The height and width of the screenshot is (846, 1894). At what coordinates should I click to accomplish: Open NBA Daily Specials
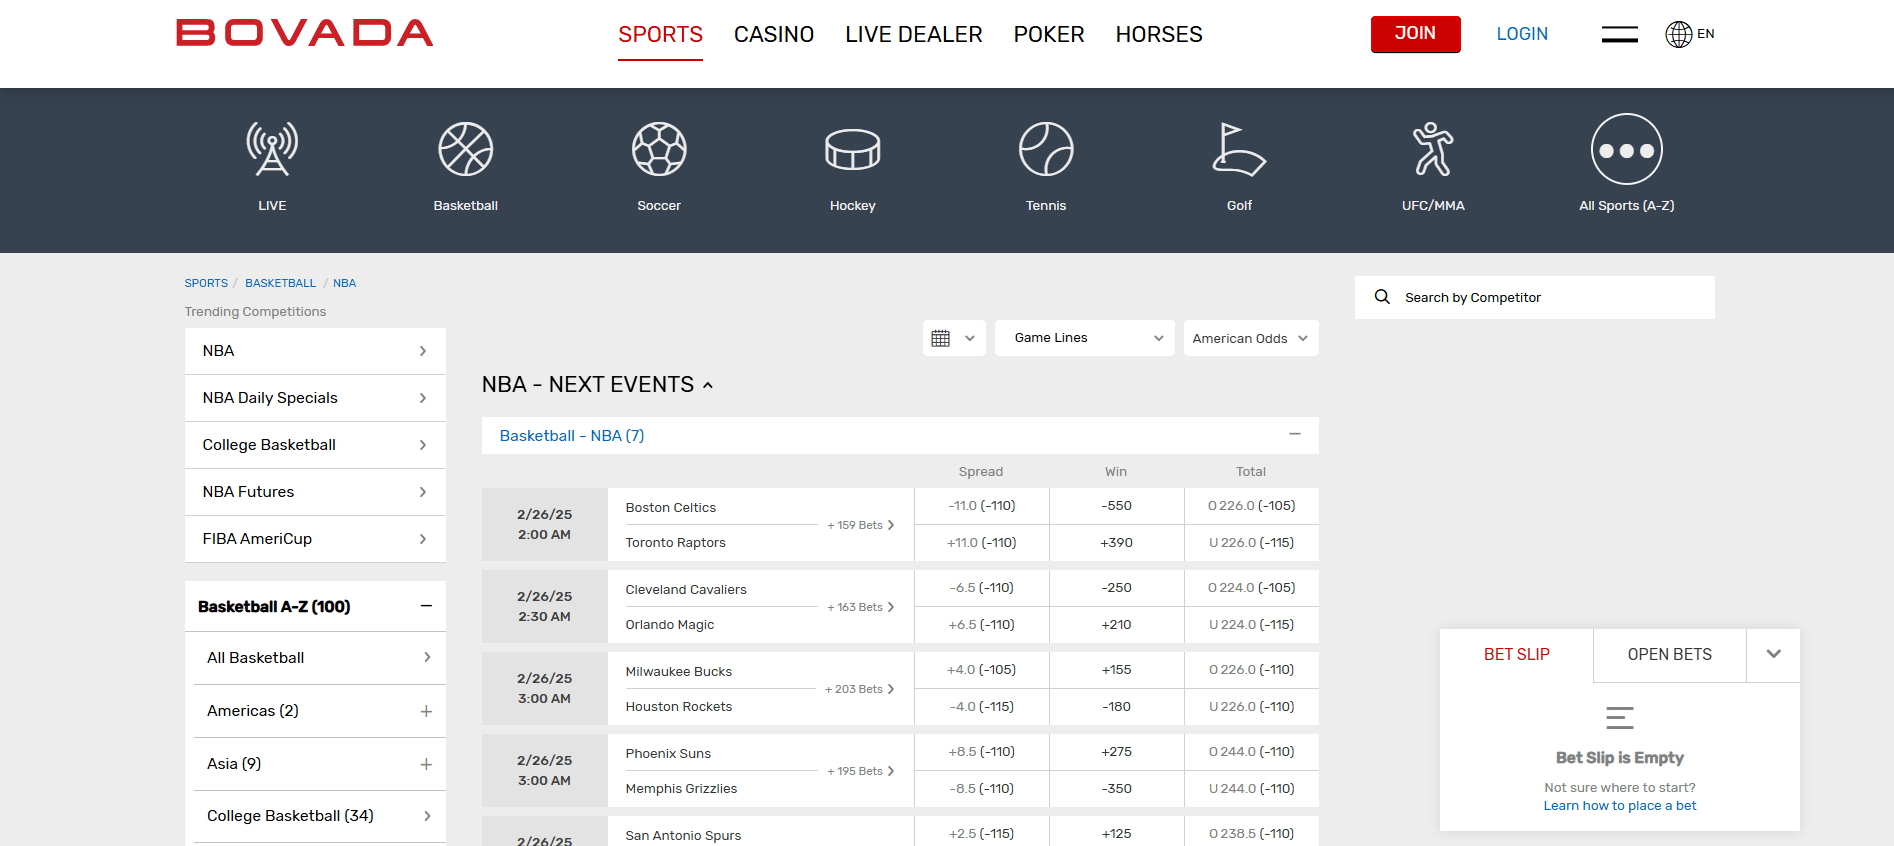coord(315,398)
